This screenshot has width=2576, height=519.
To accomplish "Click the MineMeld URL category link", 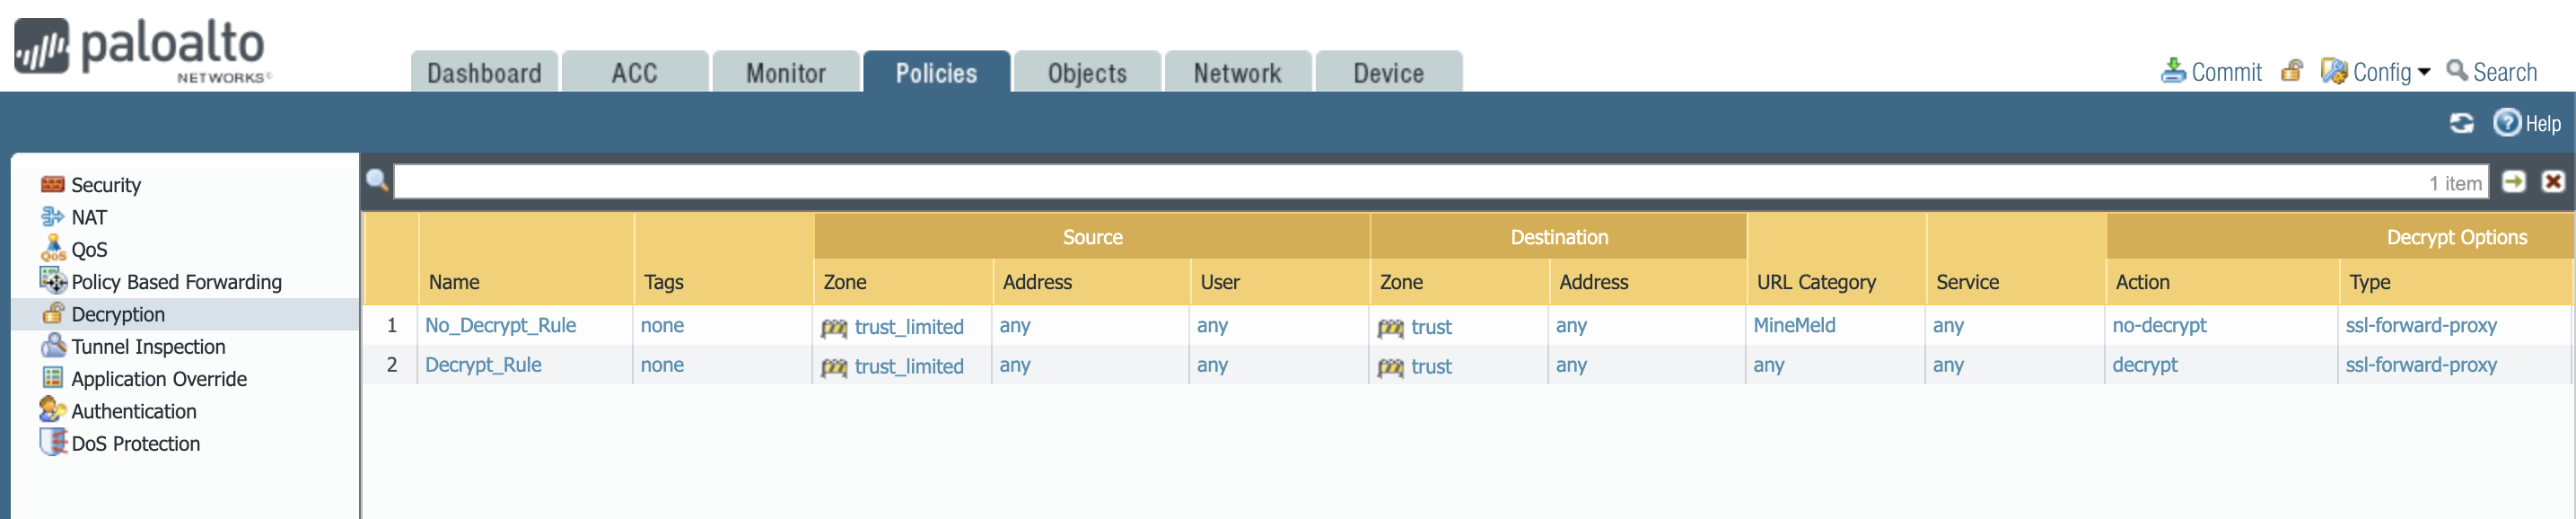I will pyautogui.click(x=1794, y=326).
